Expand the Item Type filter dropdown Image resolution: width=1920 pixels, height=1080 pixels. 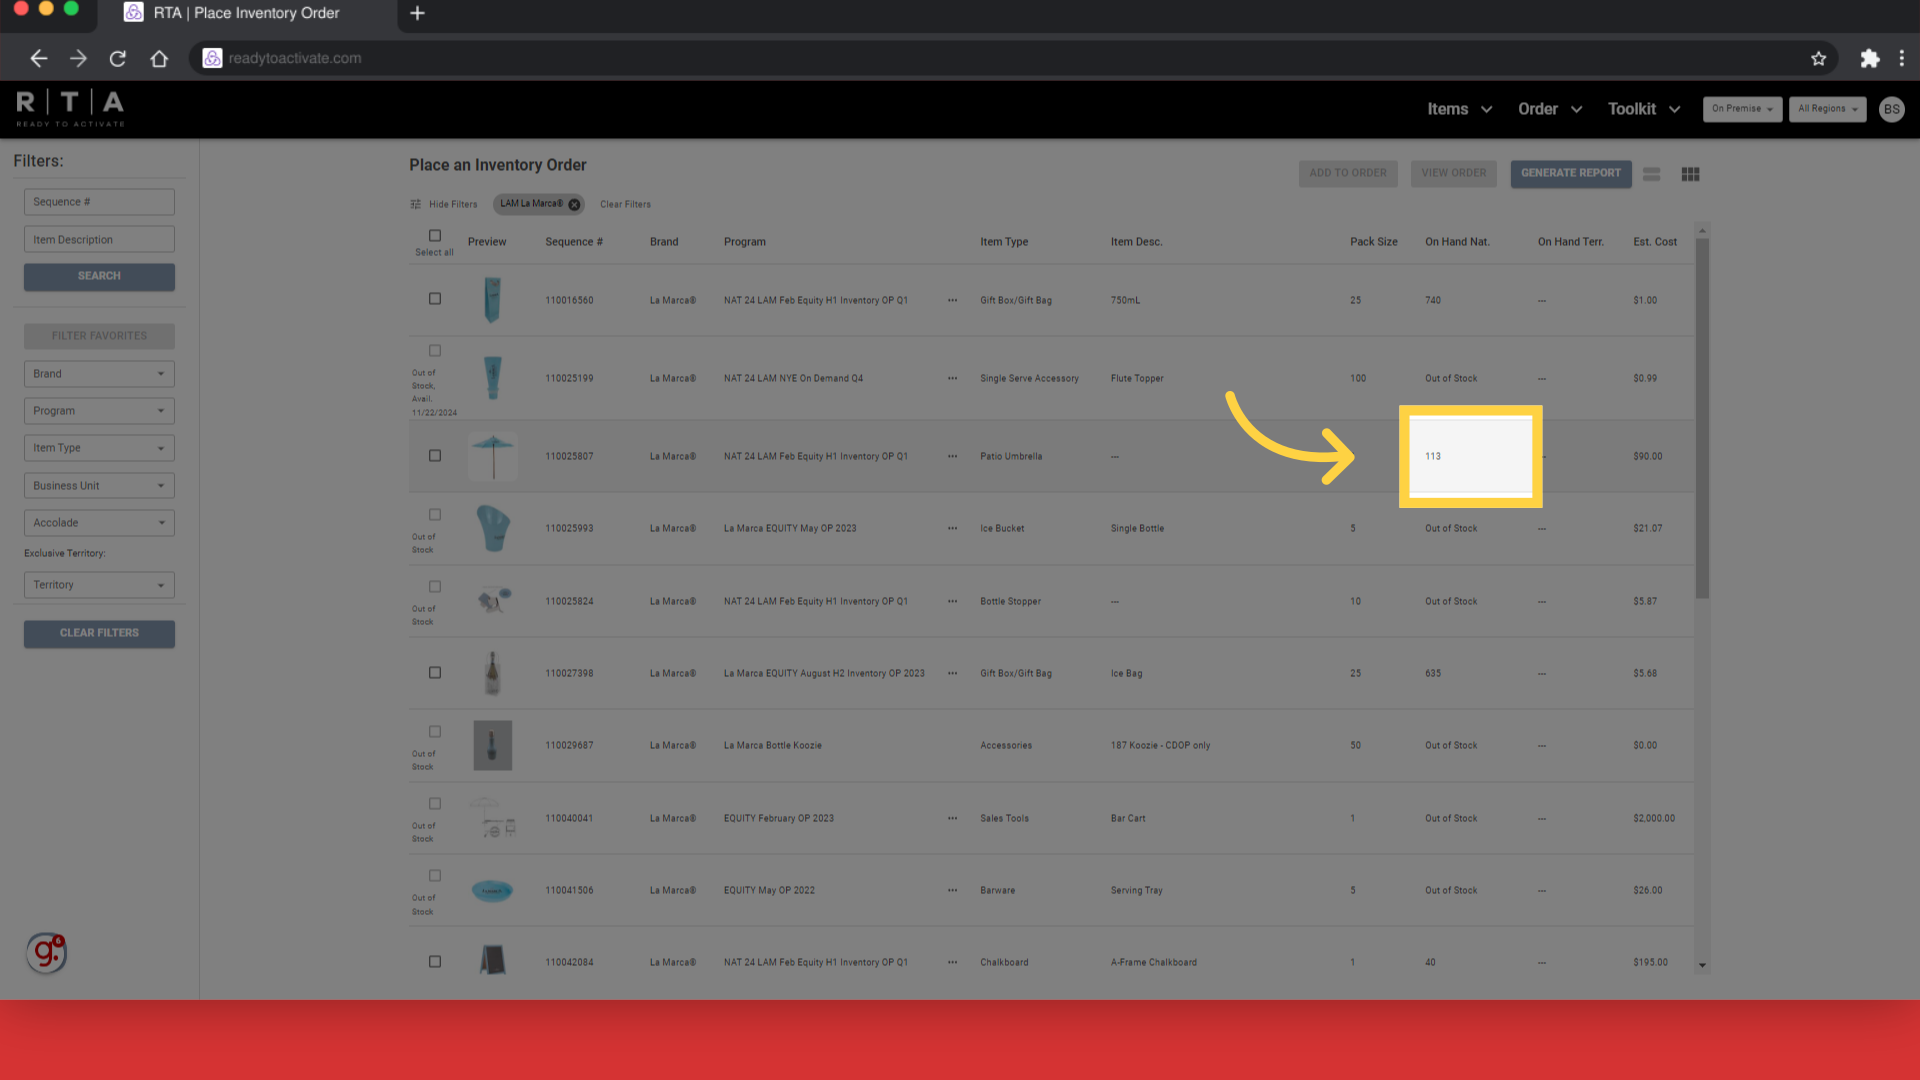pos(99,448)
